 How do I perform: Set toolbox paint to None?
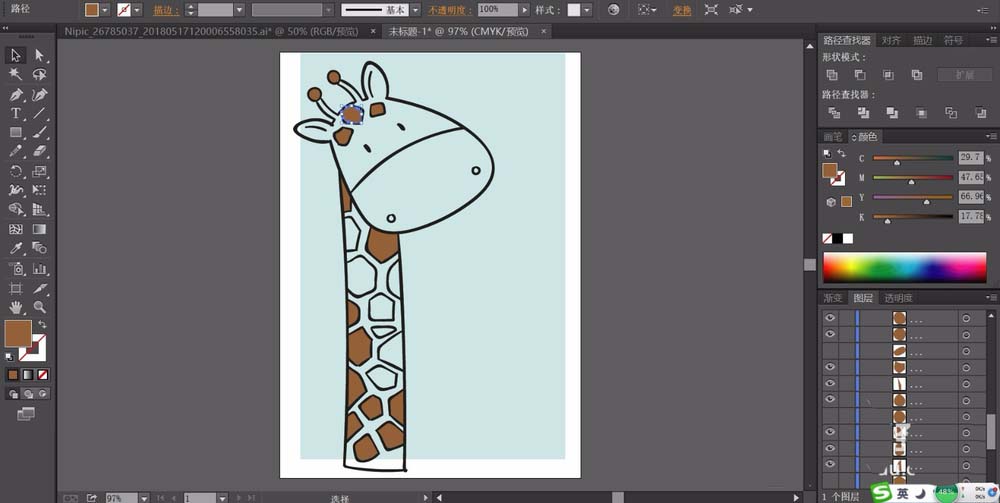[43, 375]
